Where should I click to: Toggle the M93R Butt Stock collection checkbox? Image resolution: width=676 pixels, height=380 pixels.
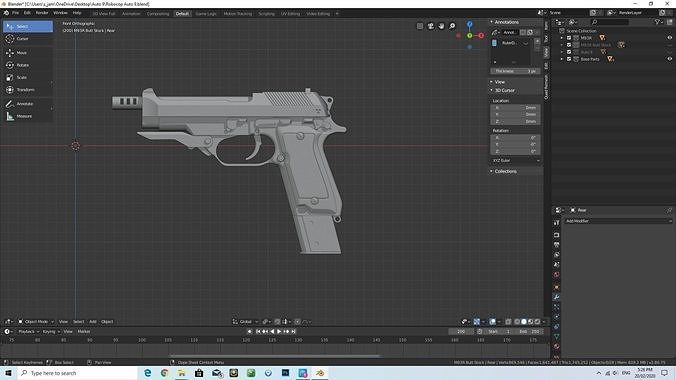point(569,45)
